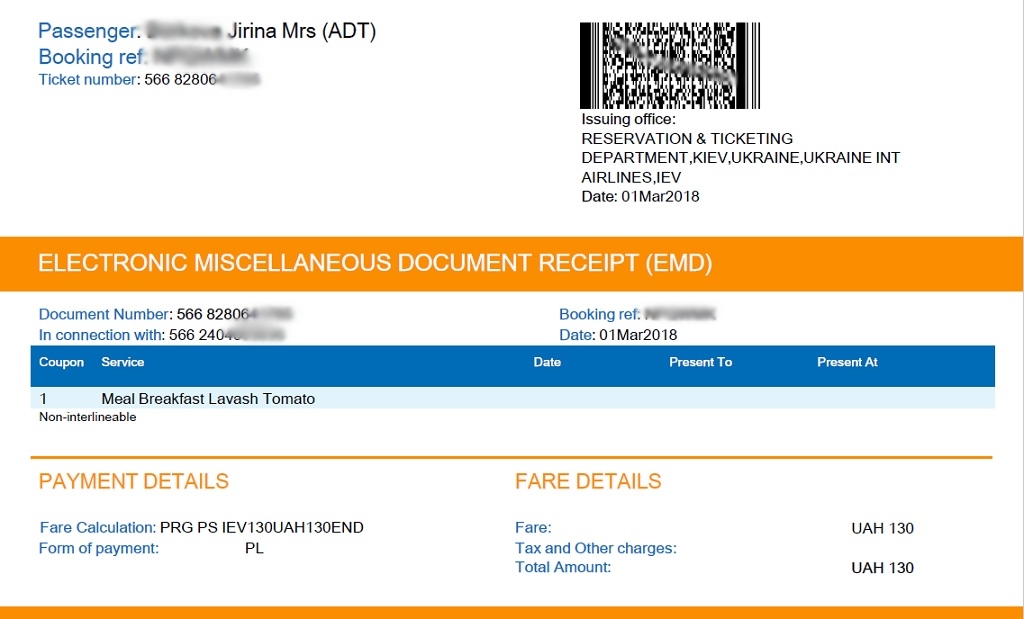The image size is (1024, 619).
Task: Click the In connection with number
Action: [x=227, y=335]
